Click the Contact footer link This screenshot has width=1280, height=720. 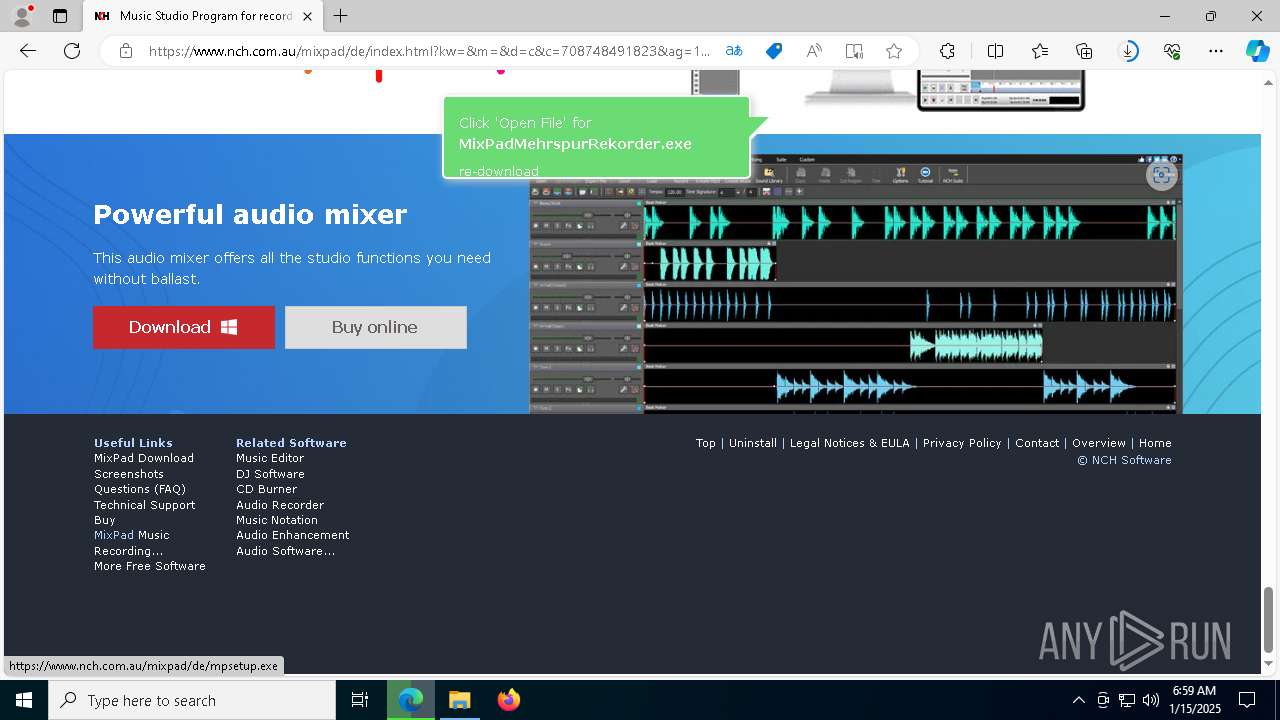pos(1037,443)
